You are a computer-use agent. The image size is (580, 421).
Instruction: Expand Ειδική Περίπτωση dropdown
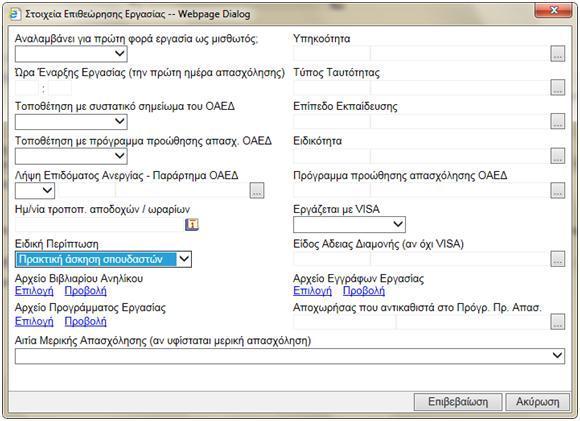point(103,259)
